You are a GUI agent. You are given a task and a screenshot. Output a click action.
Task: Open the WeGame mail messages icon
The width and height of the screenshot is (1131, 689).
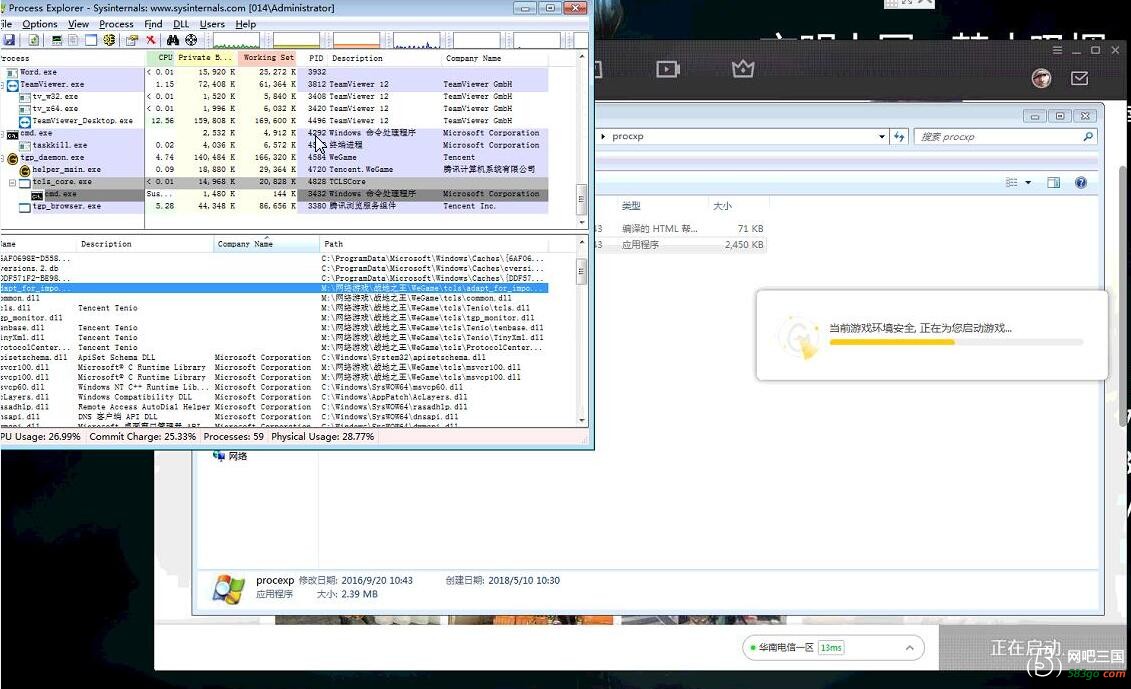click(1079, 78)
